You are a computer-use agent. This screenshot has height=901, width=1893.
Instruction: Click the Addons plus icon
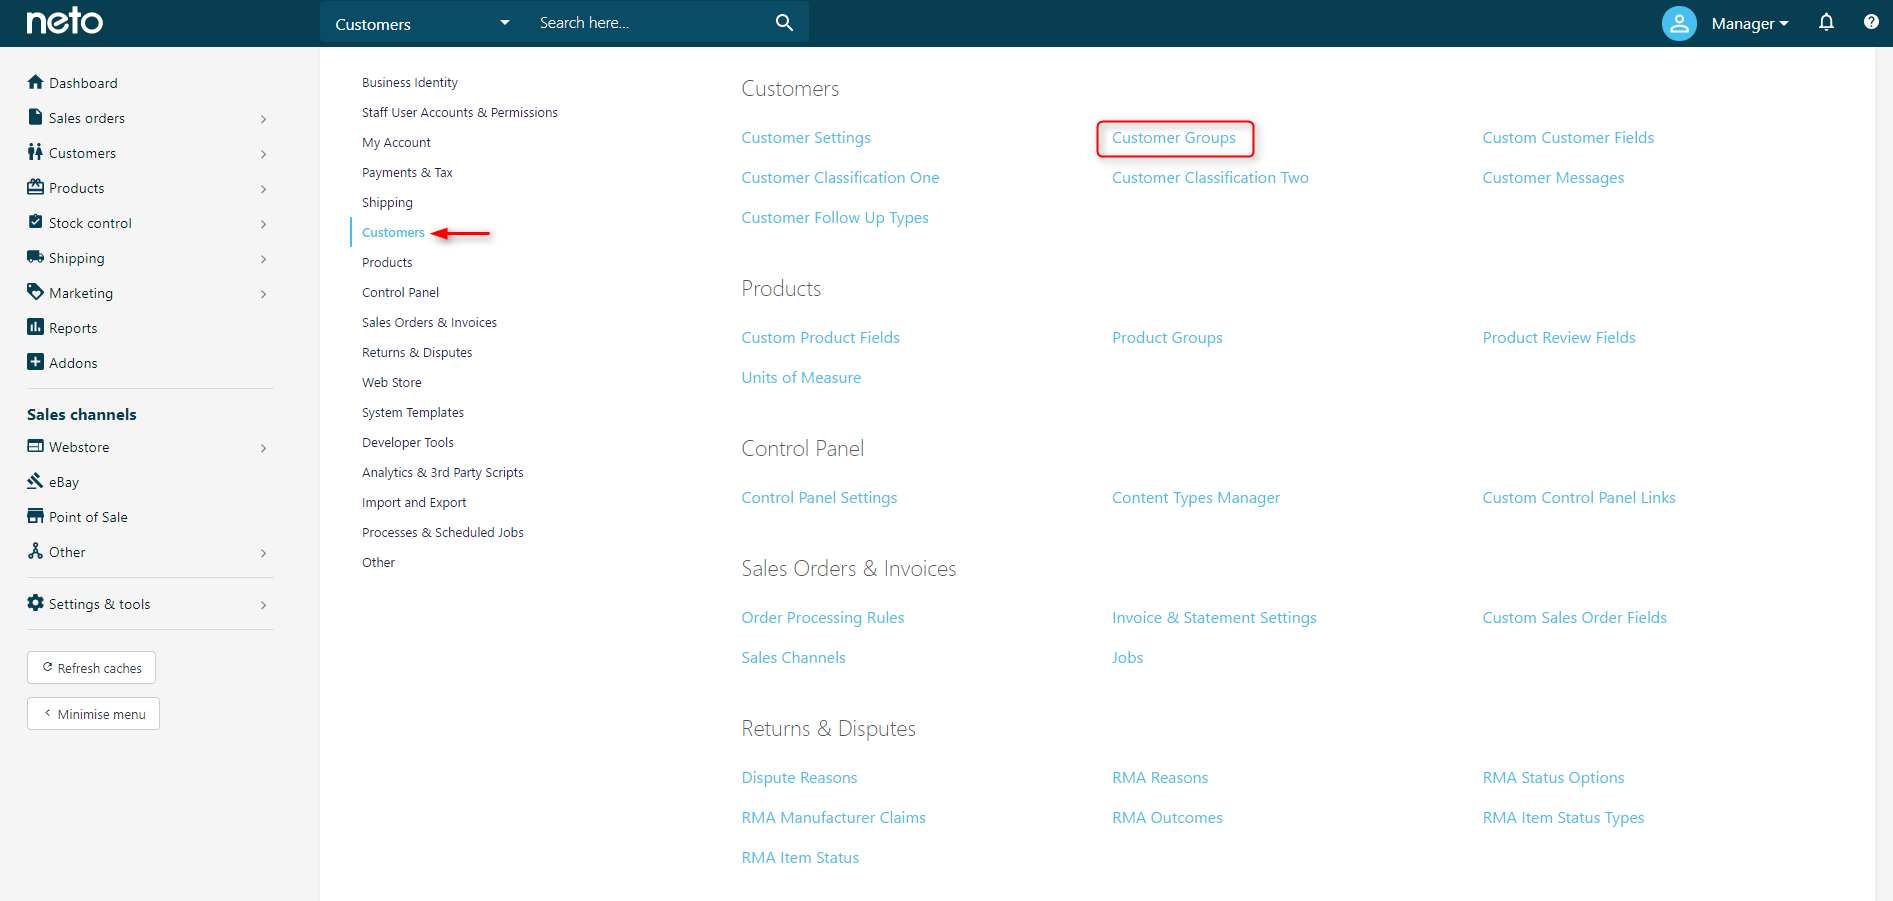[x=36, y=362]
